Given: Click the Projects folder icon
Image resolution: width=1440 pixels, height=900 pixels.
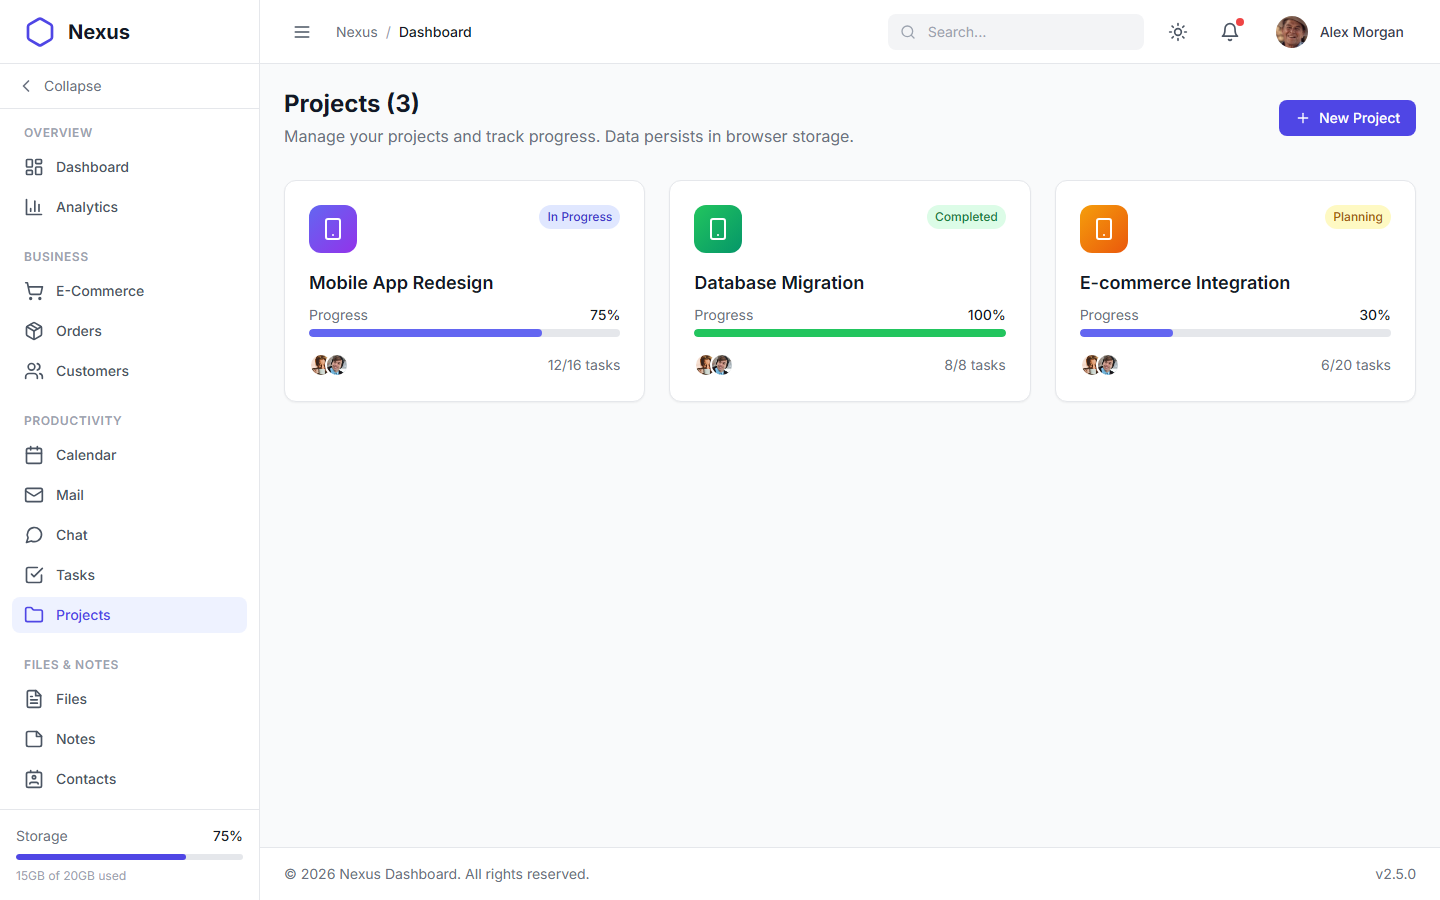Looking at the screenshot, I should pyautogui.click(x=34, y=615).
